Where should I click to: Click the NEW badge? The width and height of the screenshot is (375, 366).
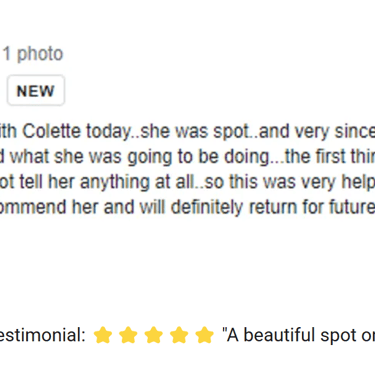(x=36, y=91)
